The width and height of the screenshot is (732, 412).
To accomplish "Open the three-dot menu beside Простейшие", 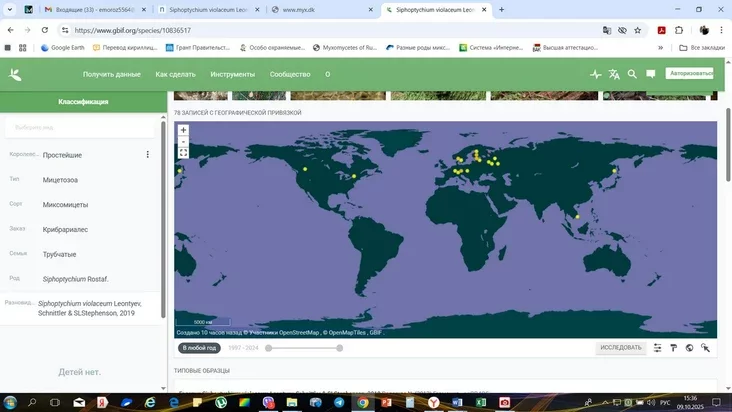I will click(x=147, y=155).
